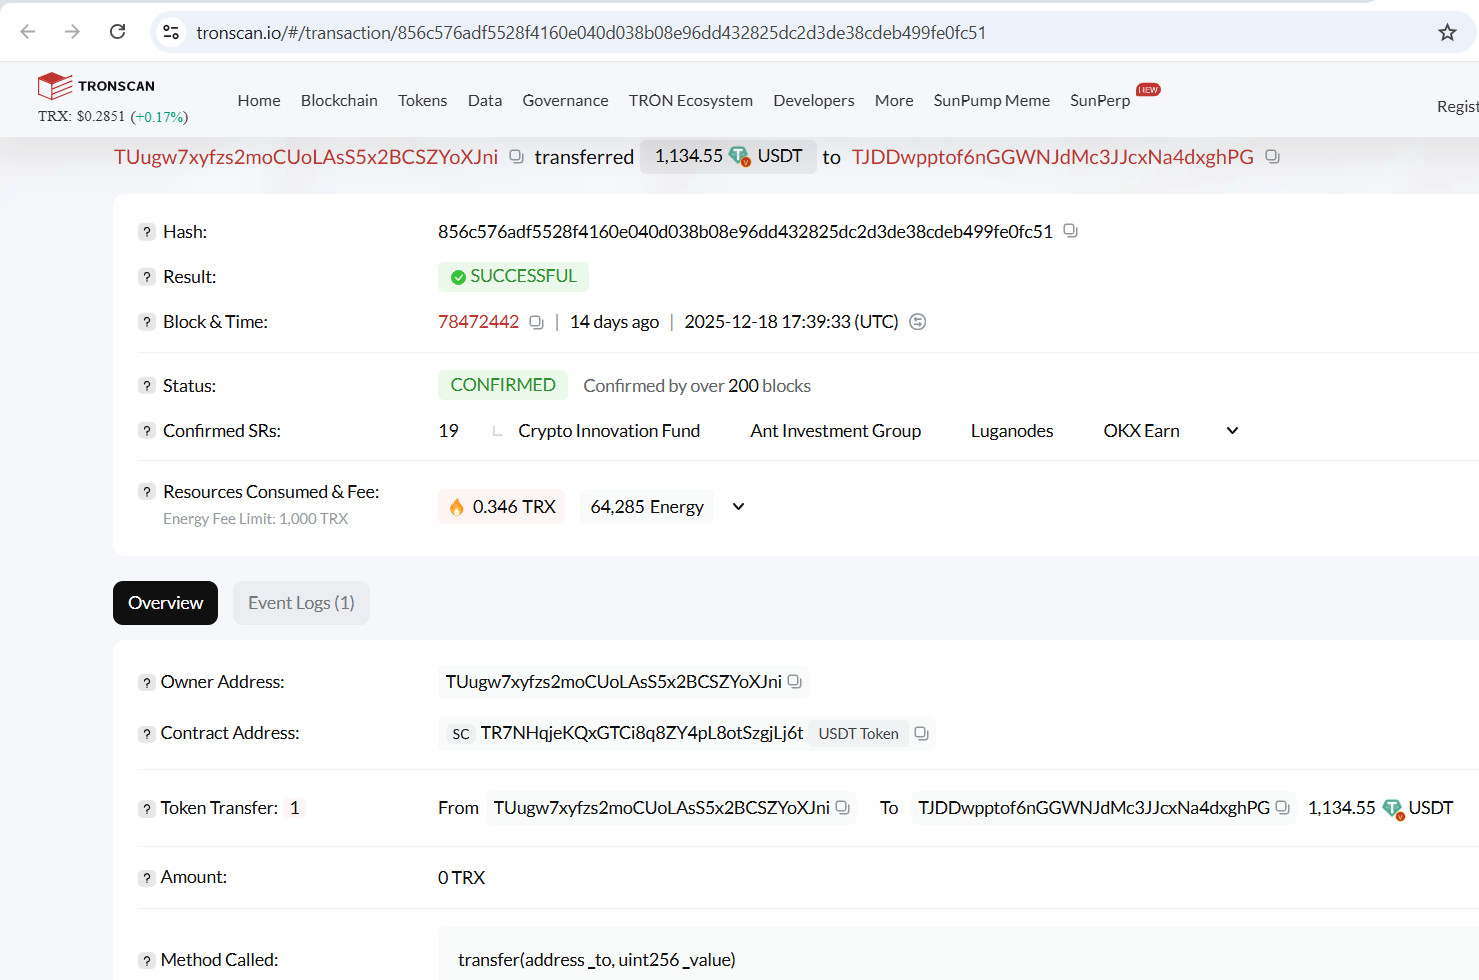
Task: Open the TRON Ecosystem nav menu
Action: 690,100
